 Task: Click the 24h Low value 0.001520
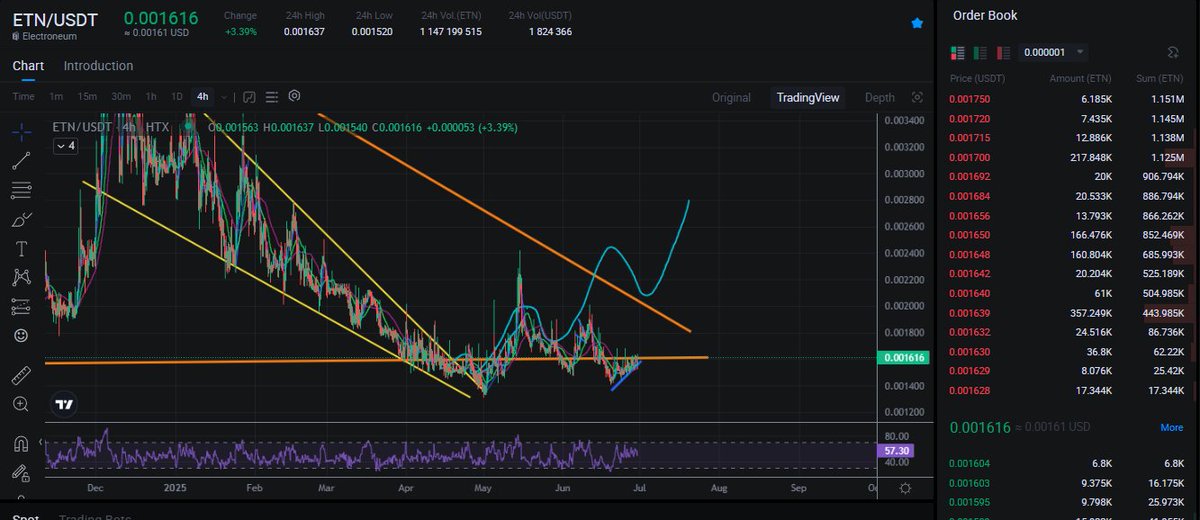tap(372, 32)
